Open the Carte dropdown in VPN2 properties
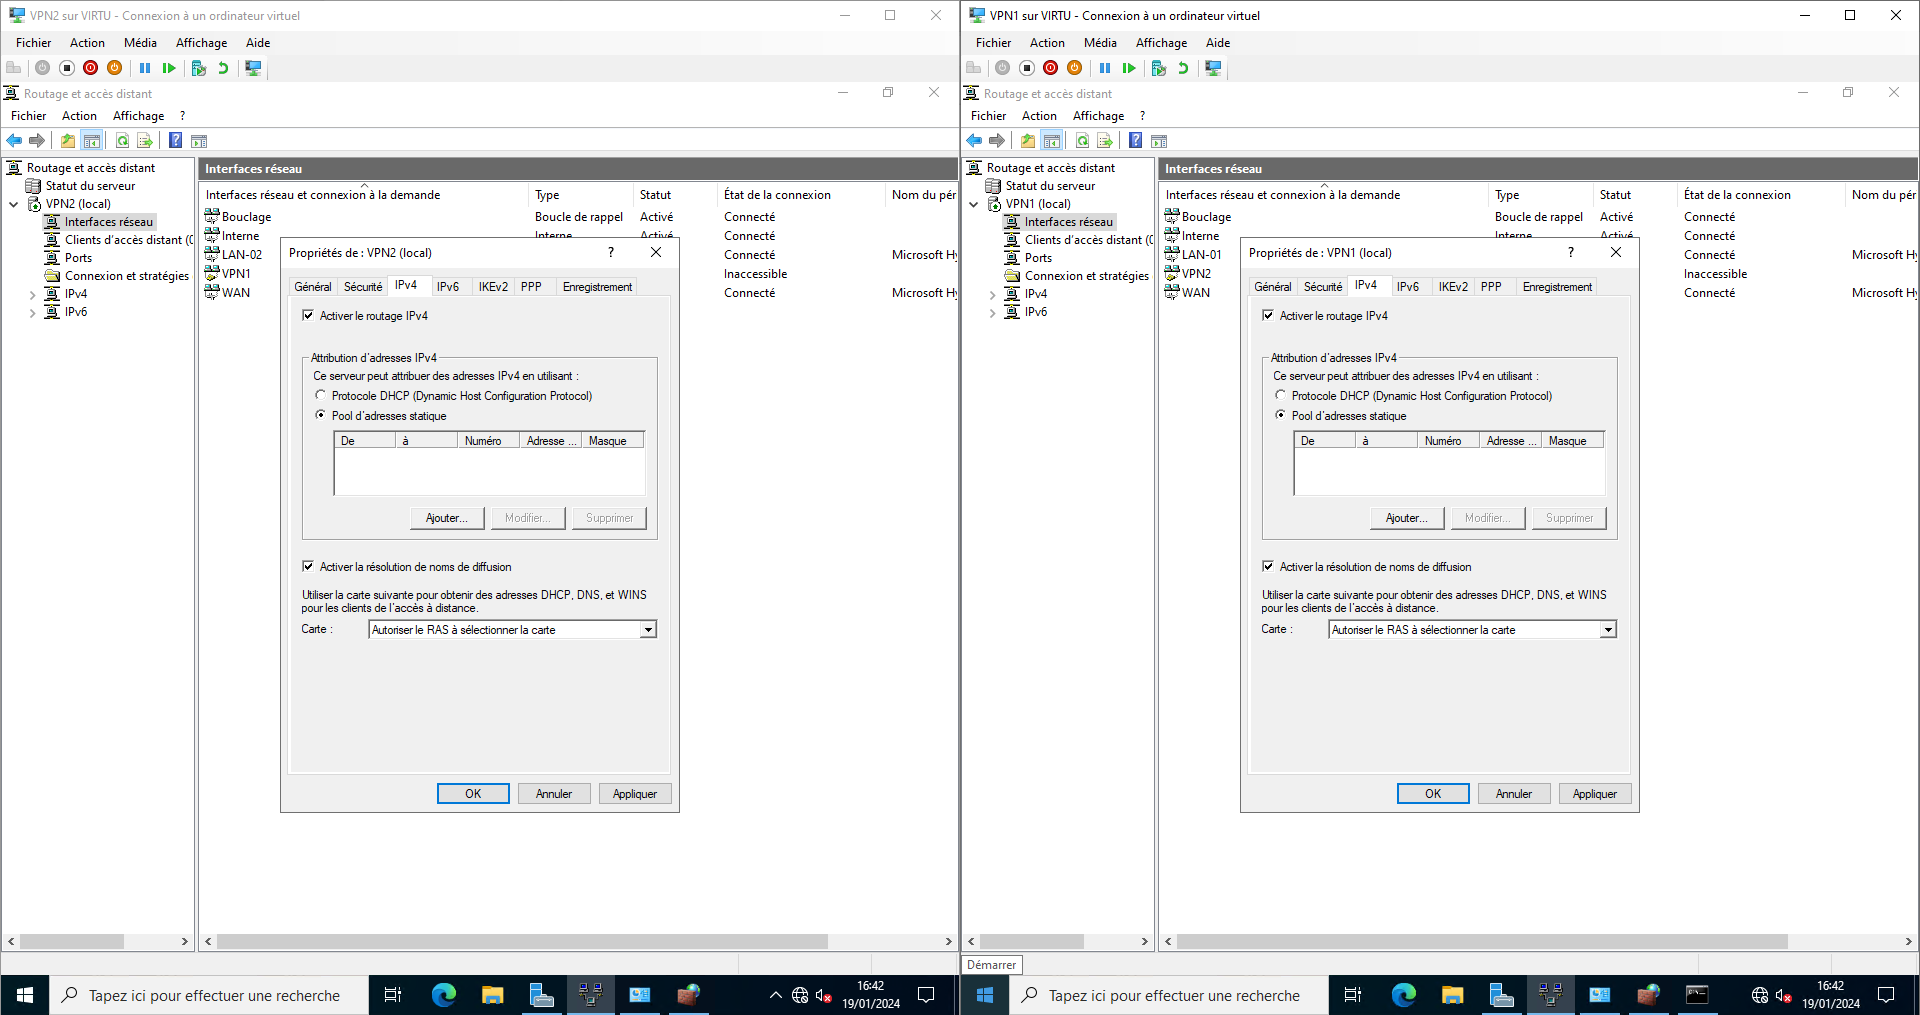The image size is (1920, 1015). point(648,630)
